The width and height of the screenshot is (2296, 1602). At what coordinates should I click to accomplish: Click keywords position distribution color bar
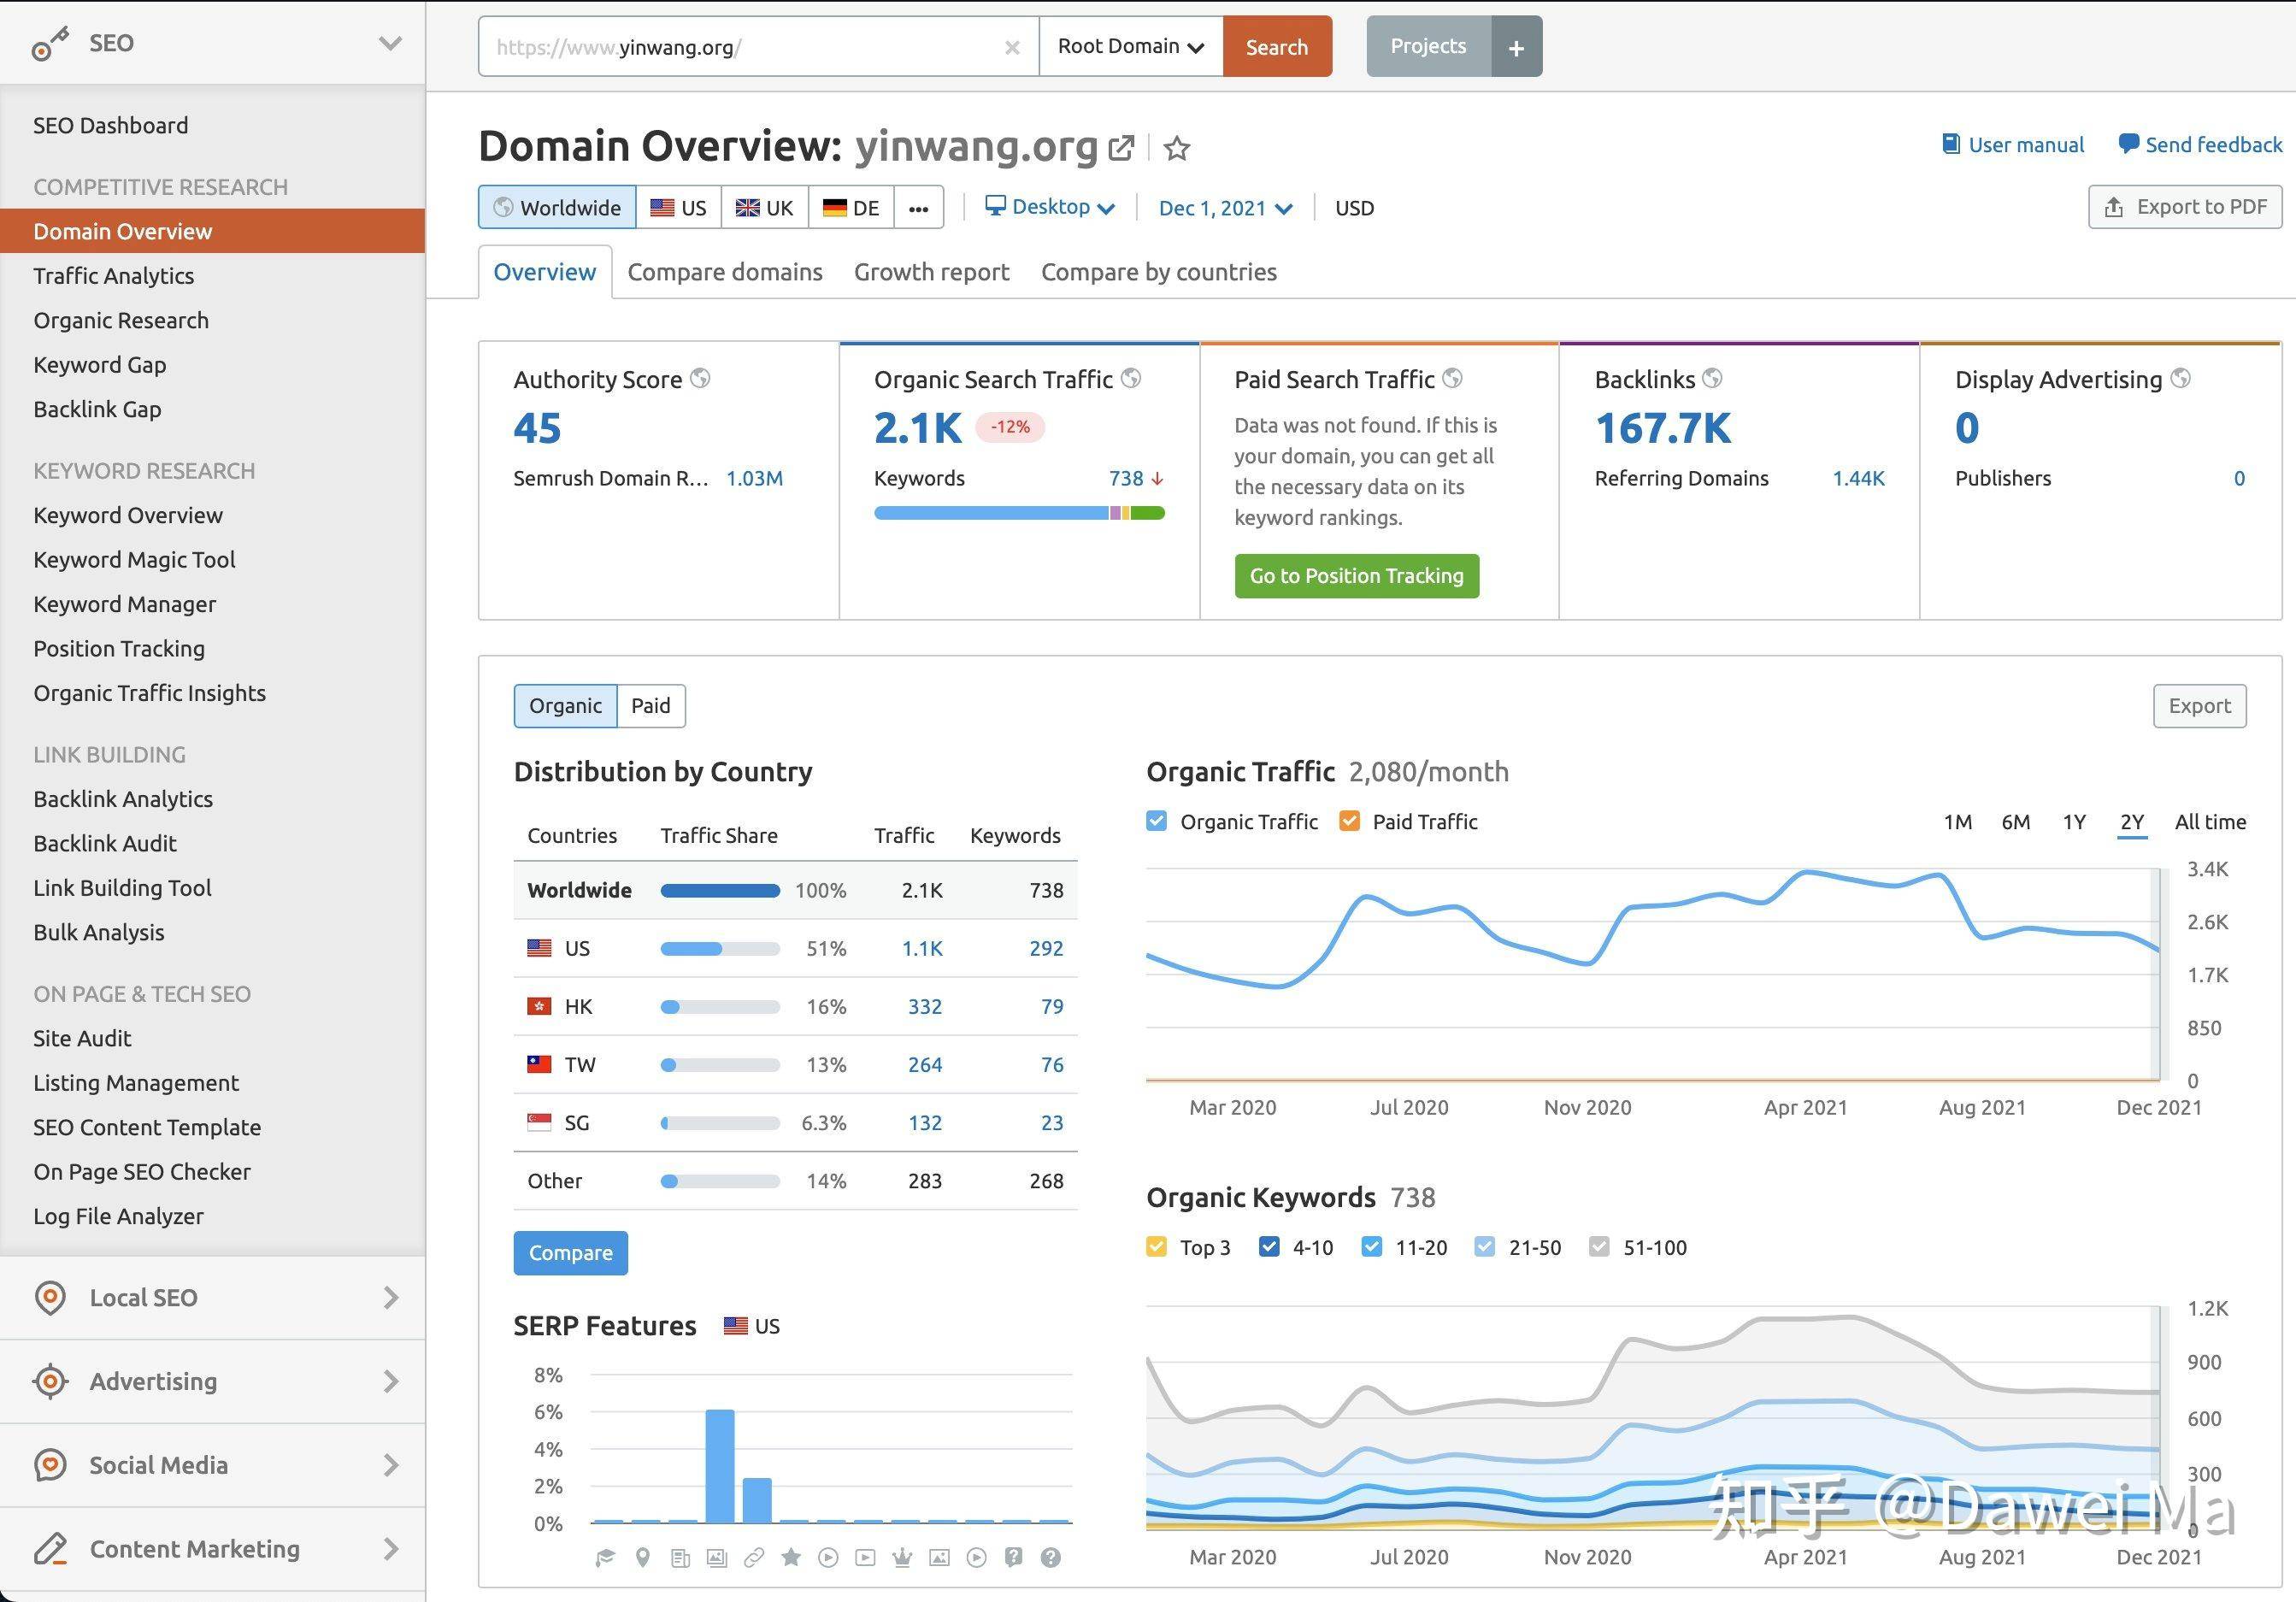tap(1019, 513)
